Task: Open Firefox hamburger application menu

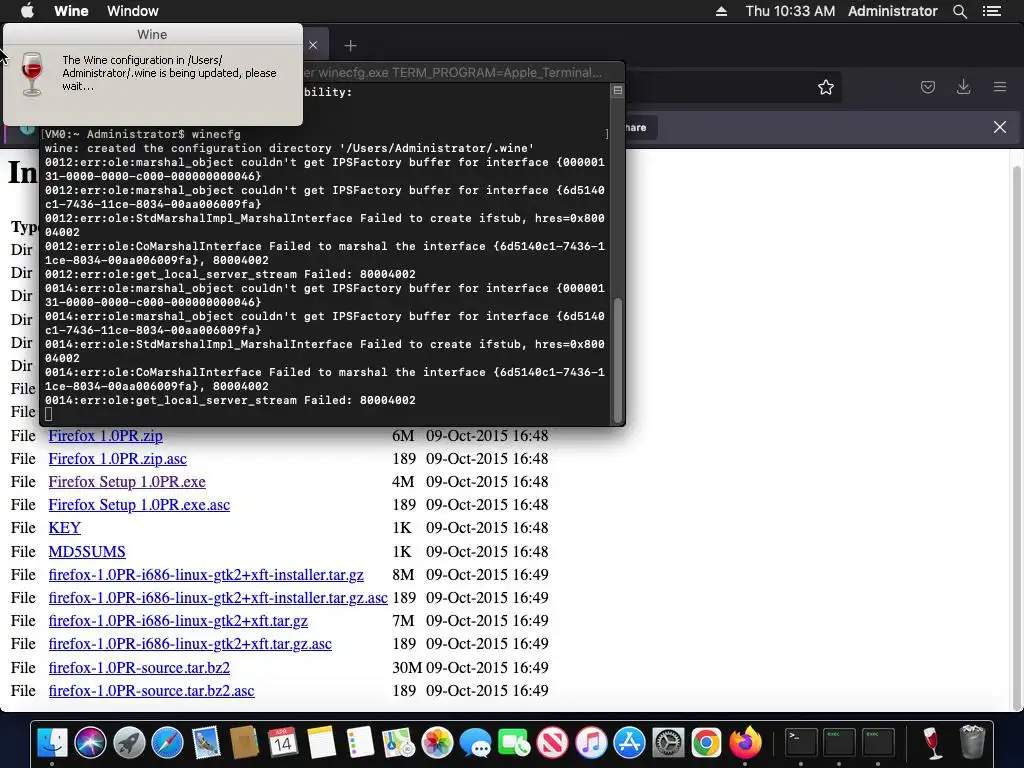Action: pyautogui.click(x=999, y=87)
